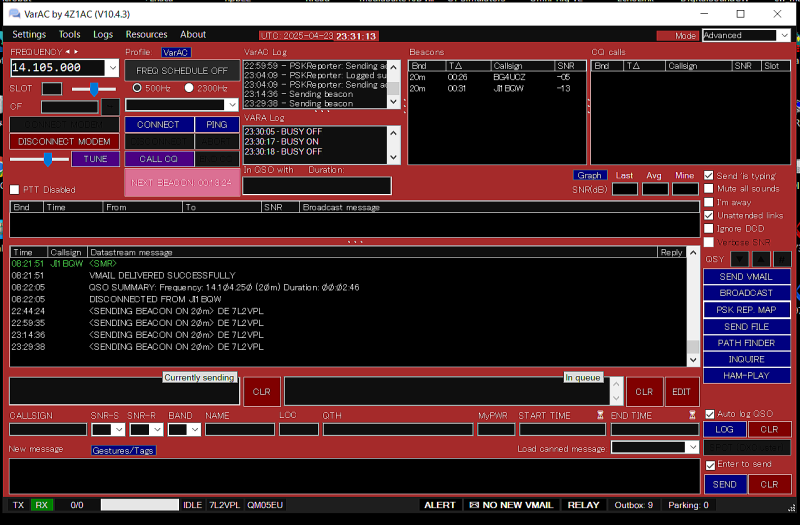Click the SEND VMAIL button

click(x=746, y=277)
